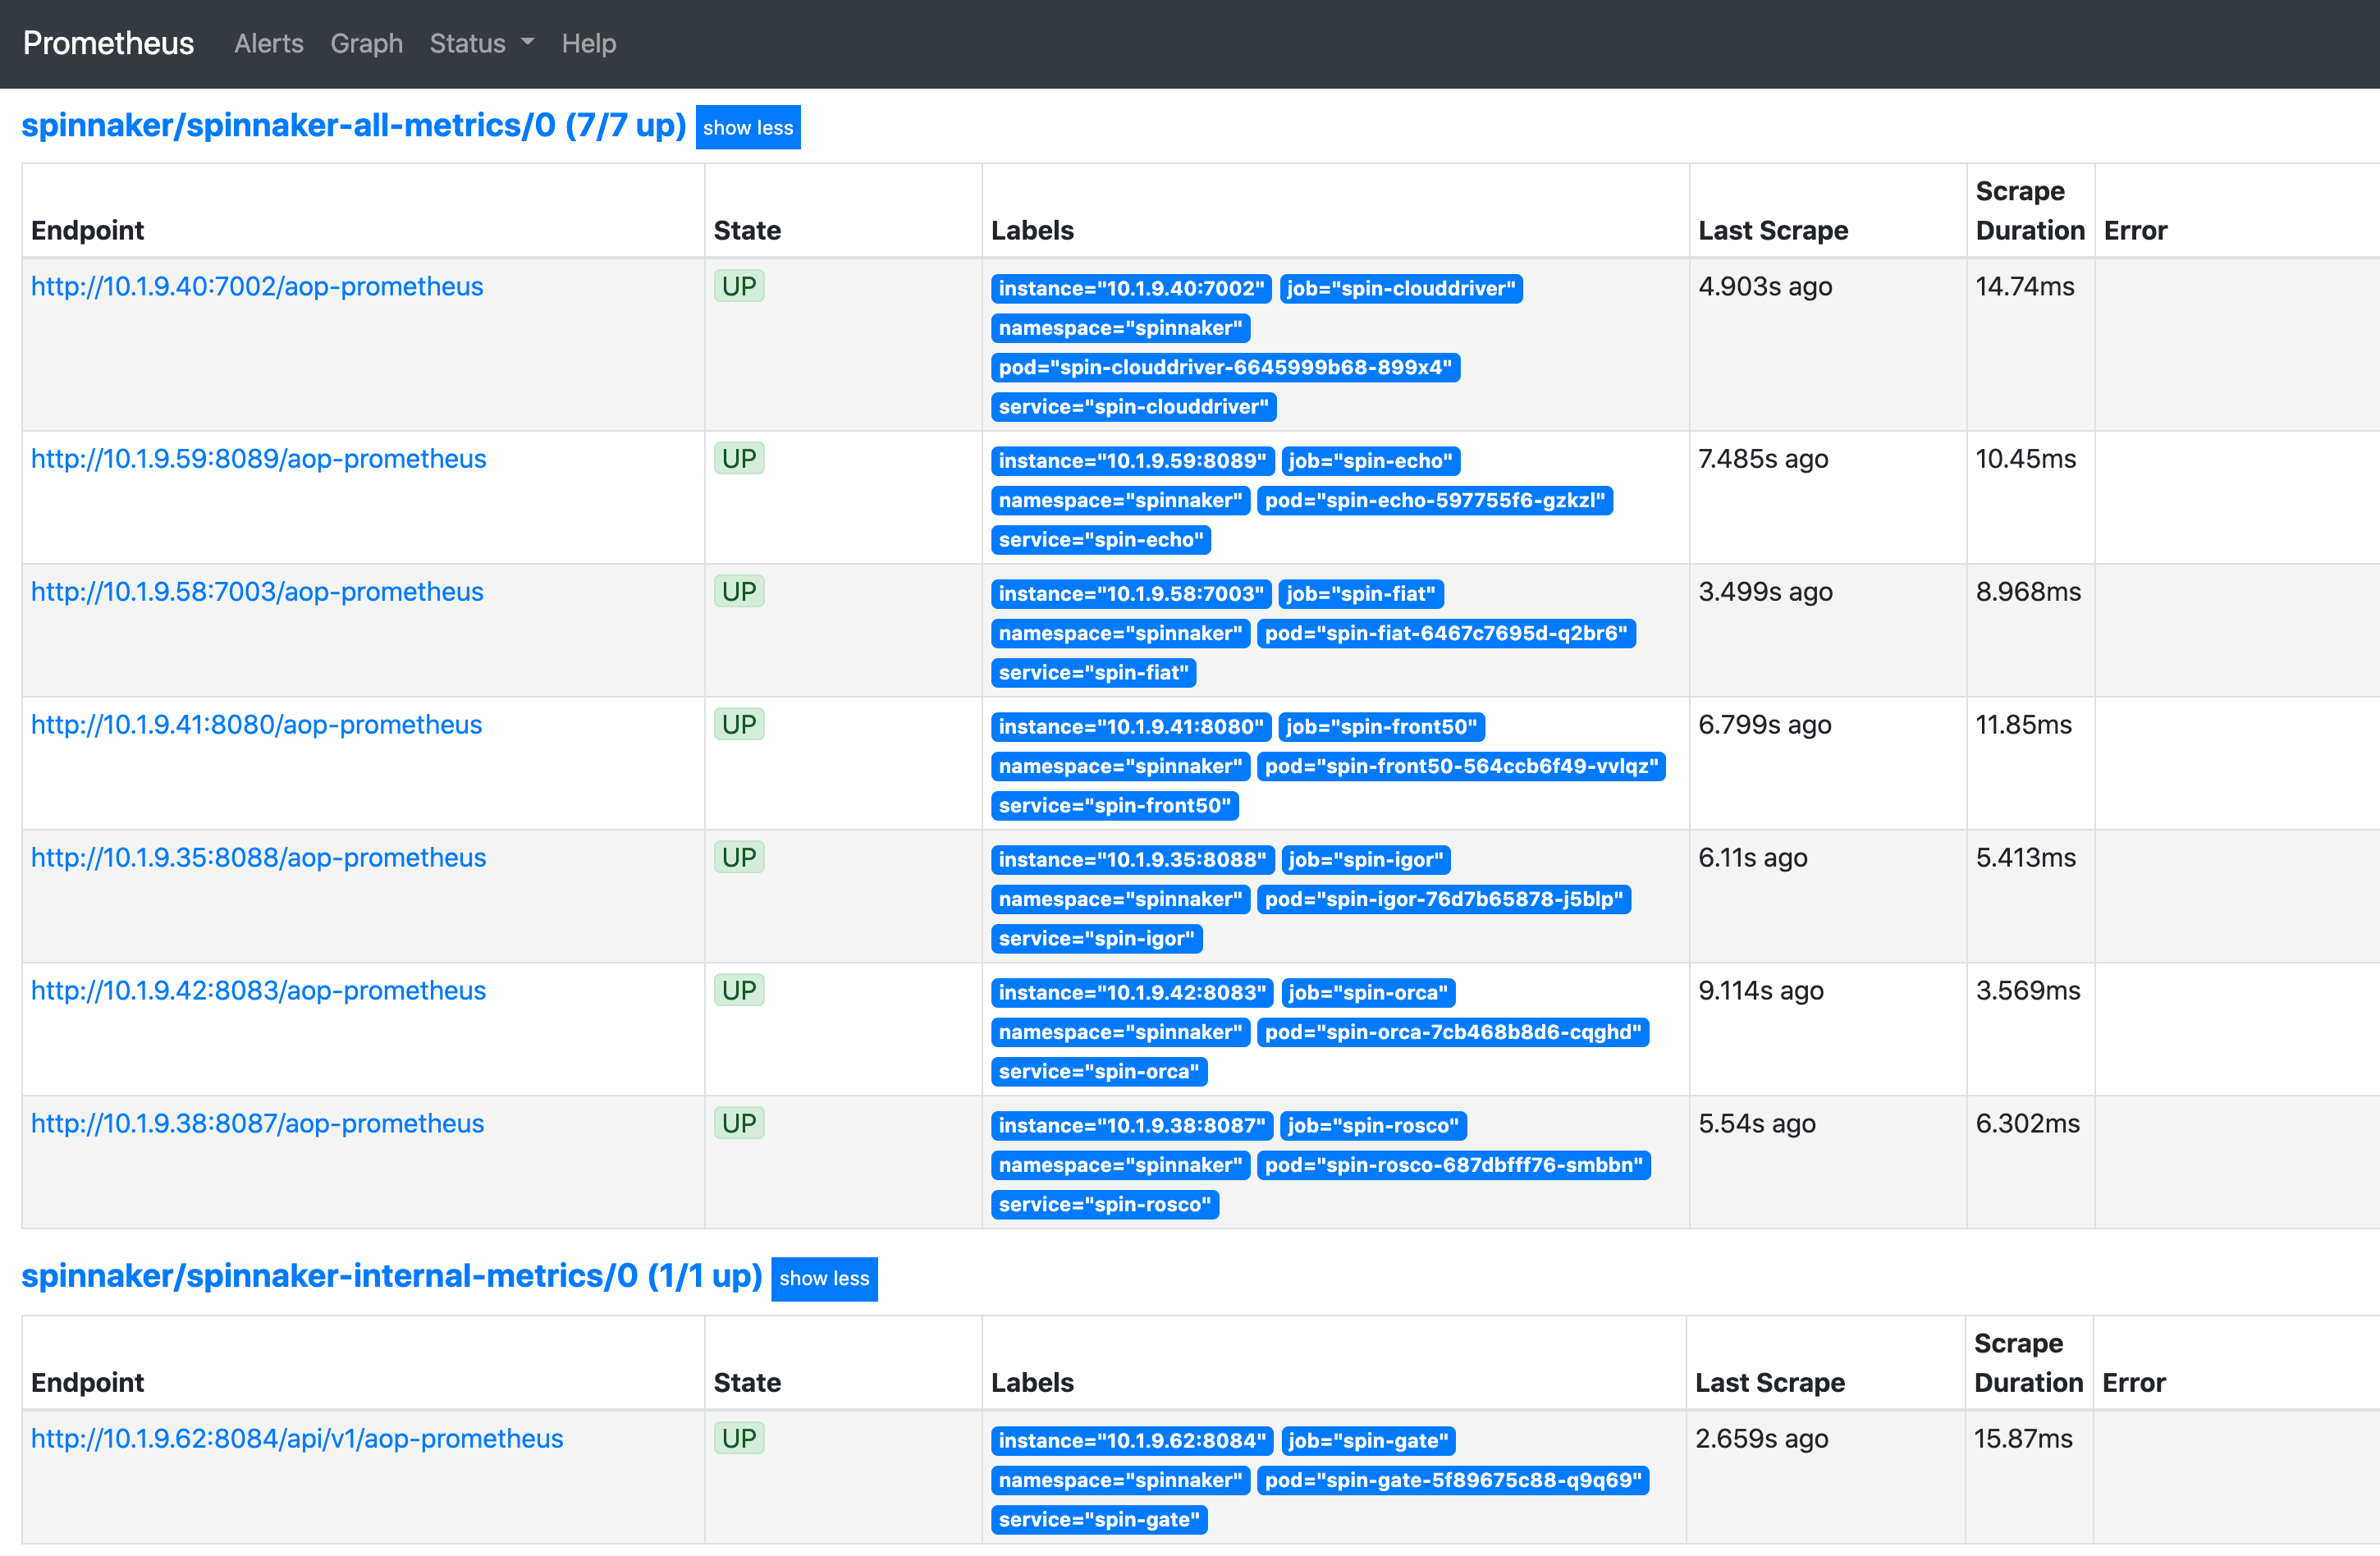Viewport: 2380px width, 1556px height.
Task: Open the 10.1.9.58:7003 fiat endpoint link
Action: click(257, 592)
